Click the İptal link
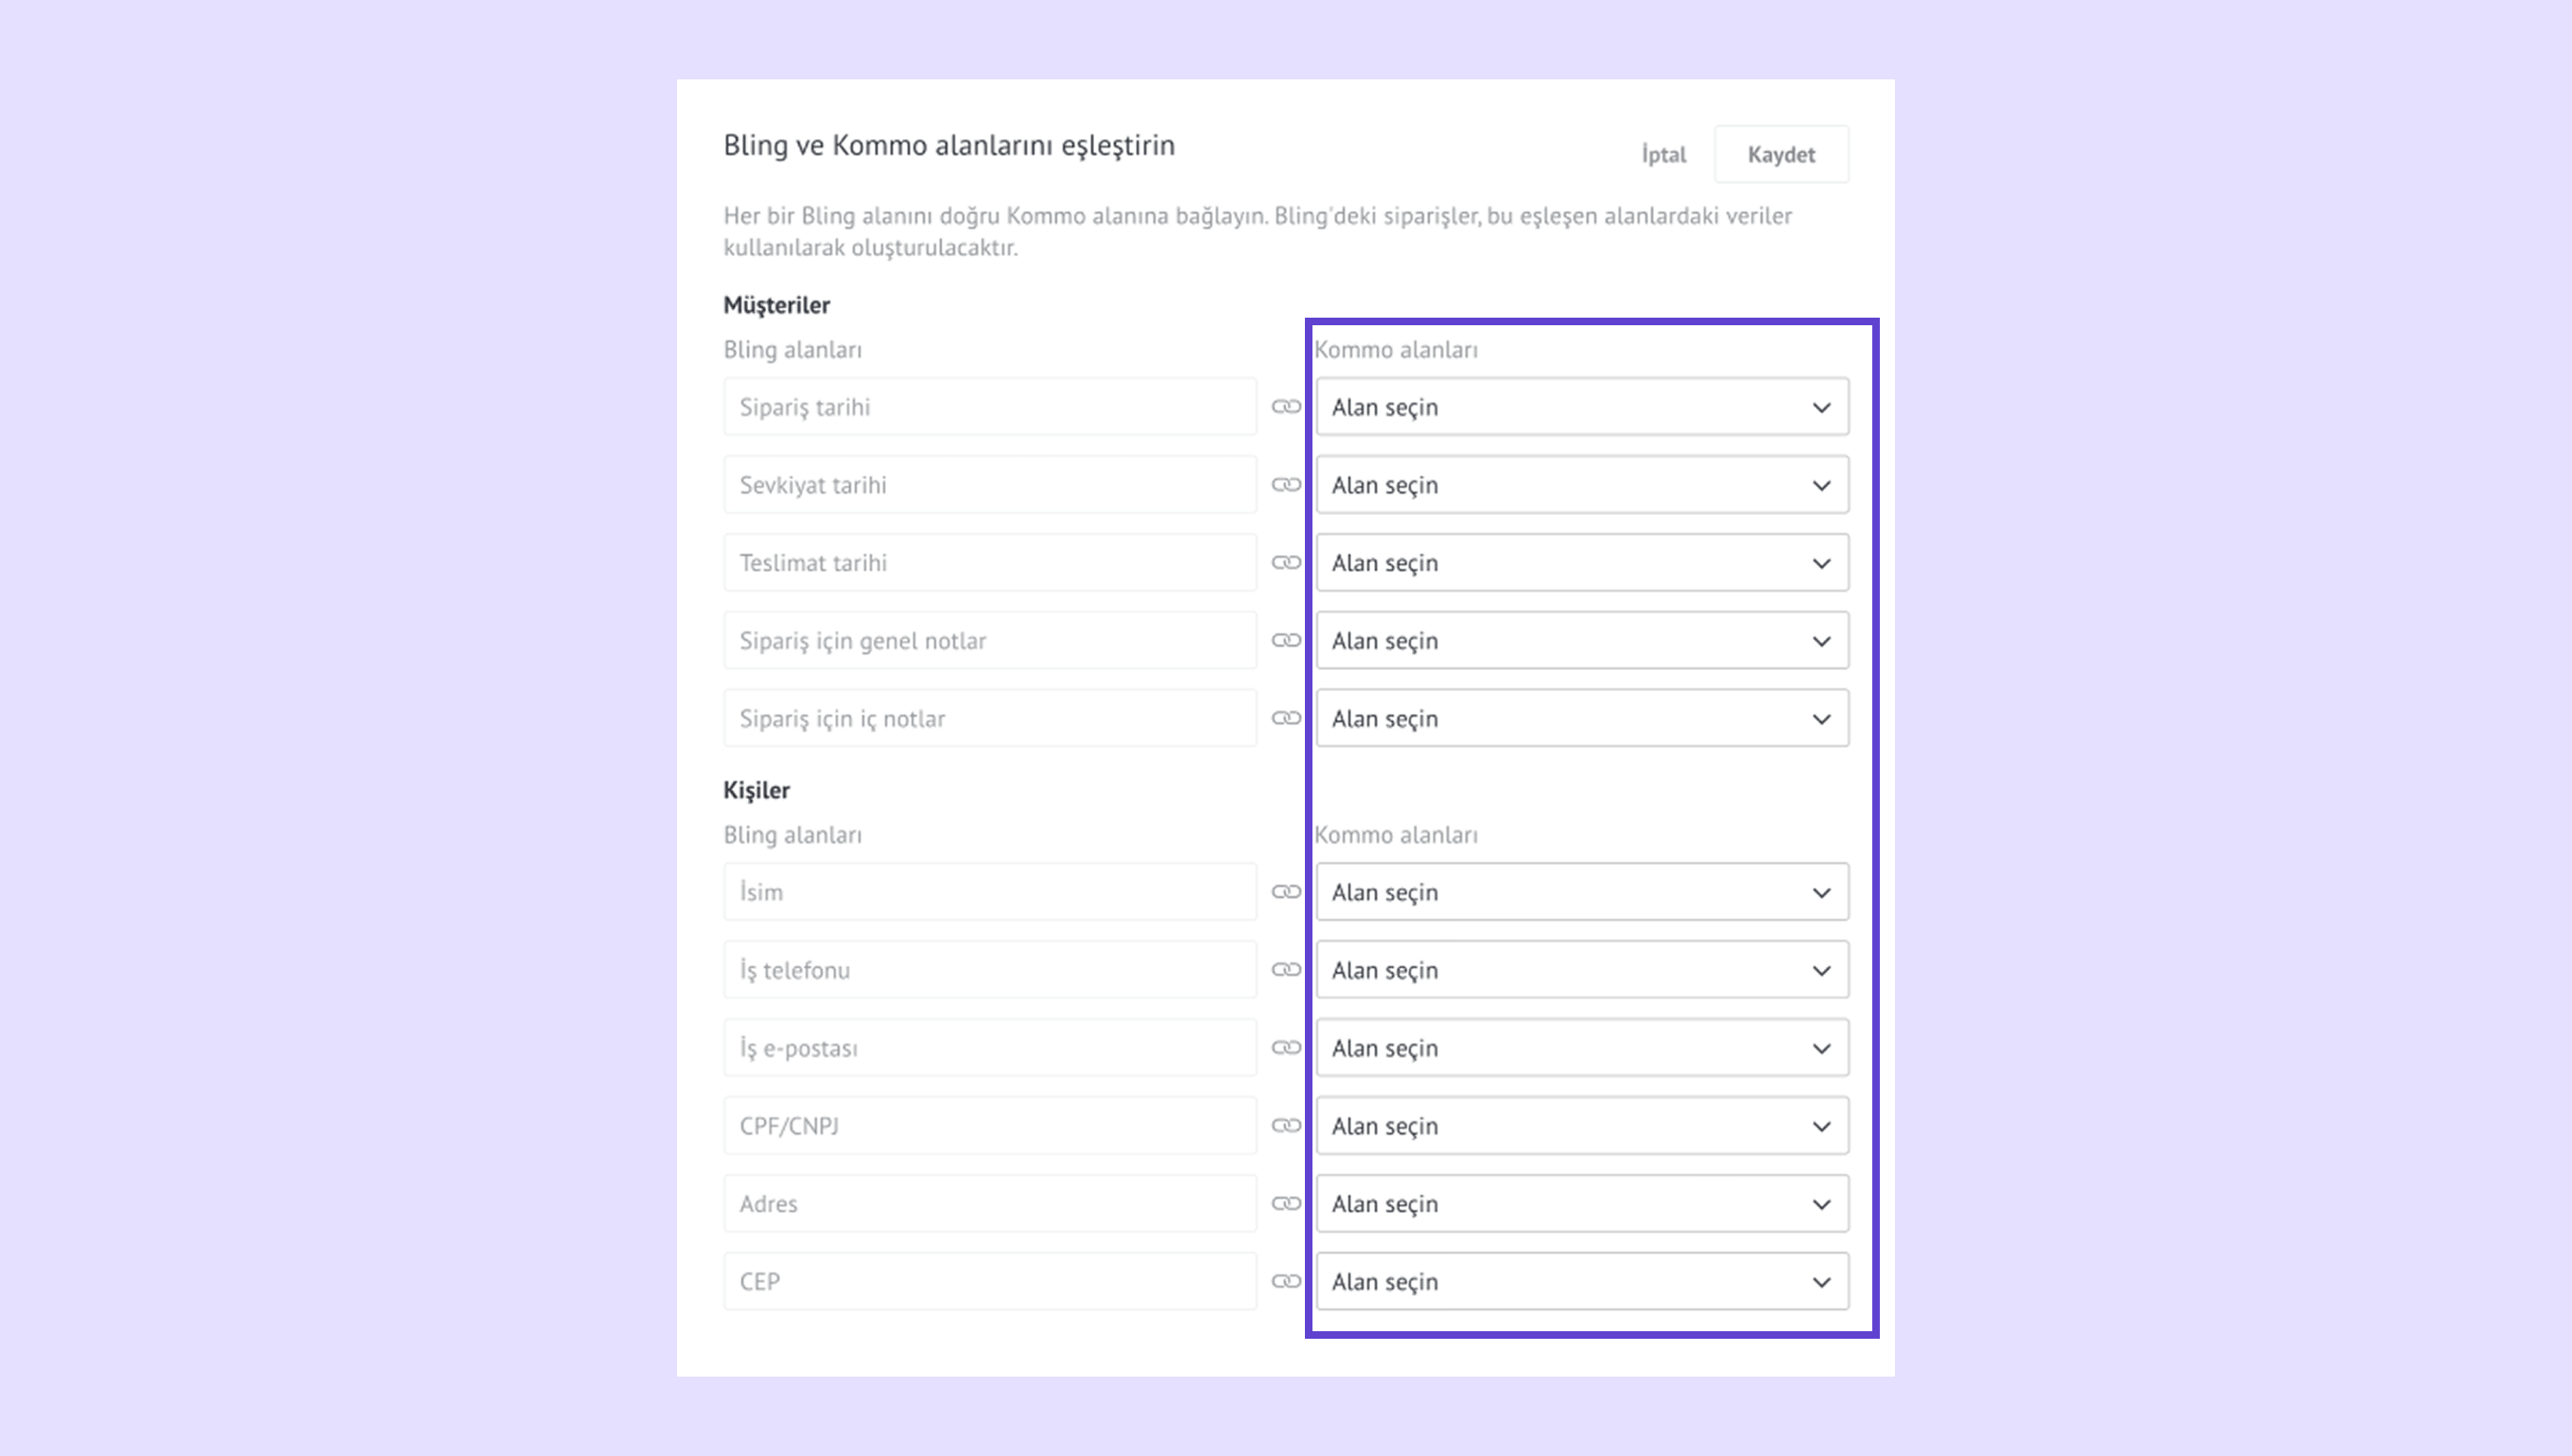2572x1456 pixels. (x=1663, y=155)
